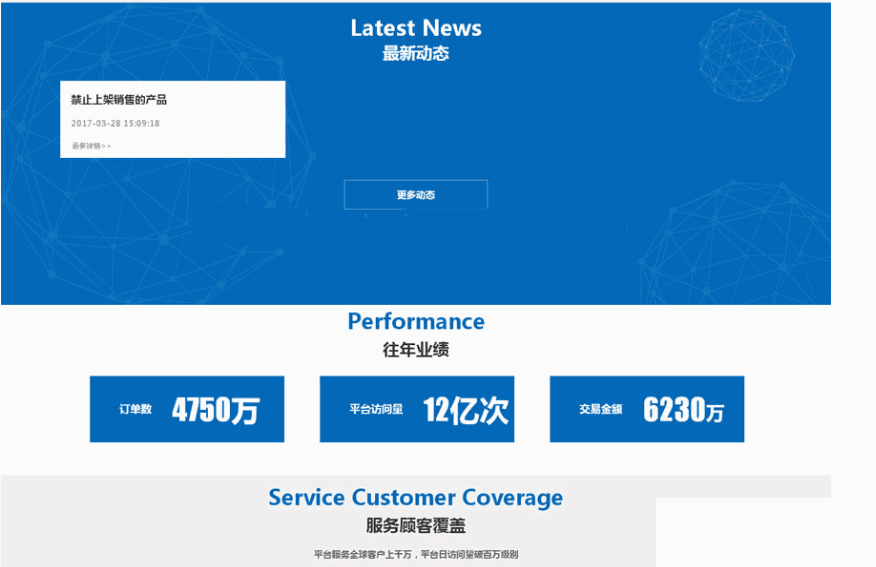
Task: Click the 12亿次 figure
Action: click(x=465, y=410)
